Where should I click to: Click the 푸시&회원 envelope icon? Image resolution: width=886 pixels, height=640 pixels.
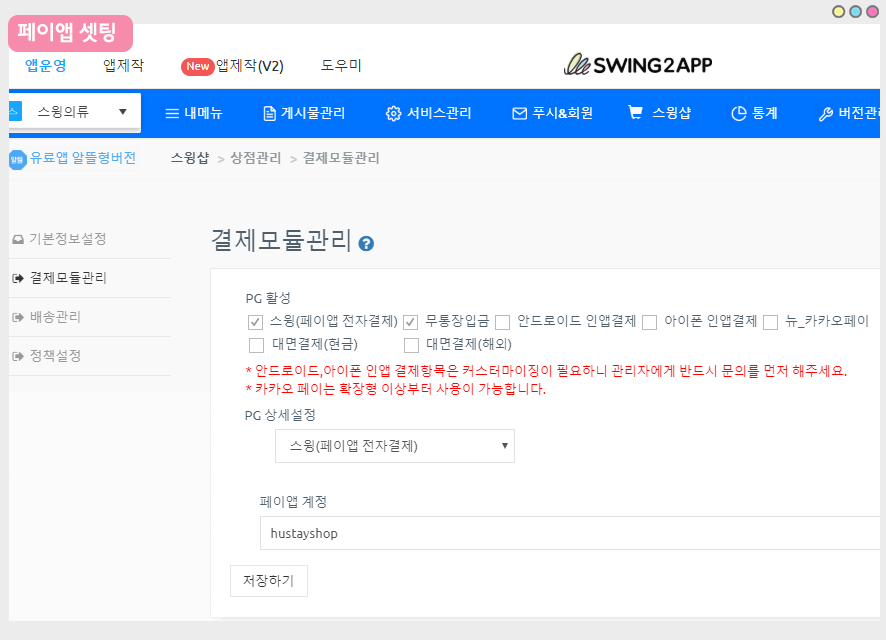point(519,114)
